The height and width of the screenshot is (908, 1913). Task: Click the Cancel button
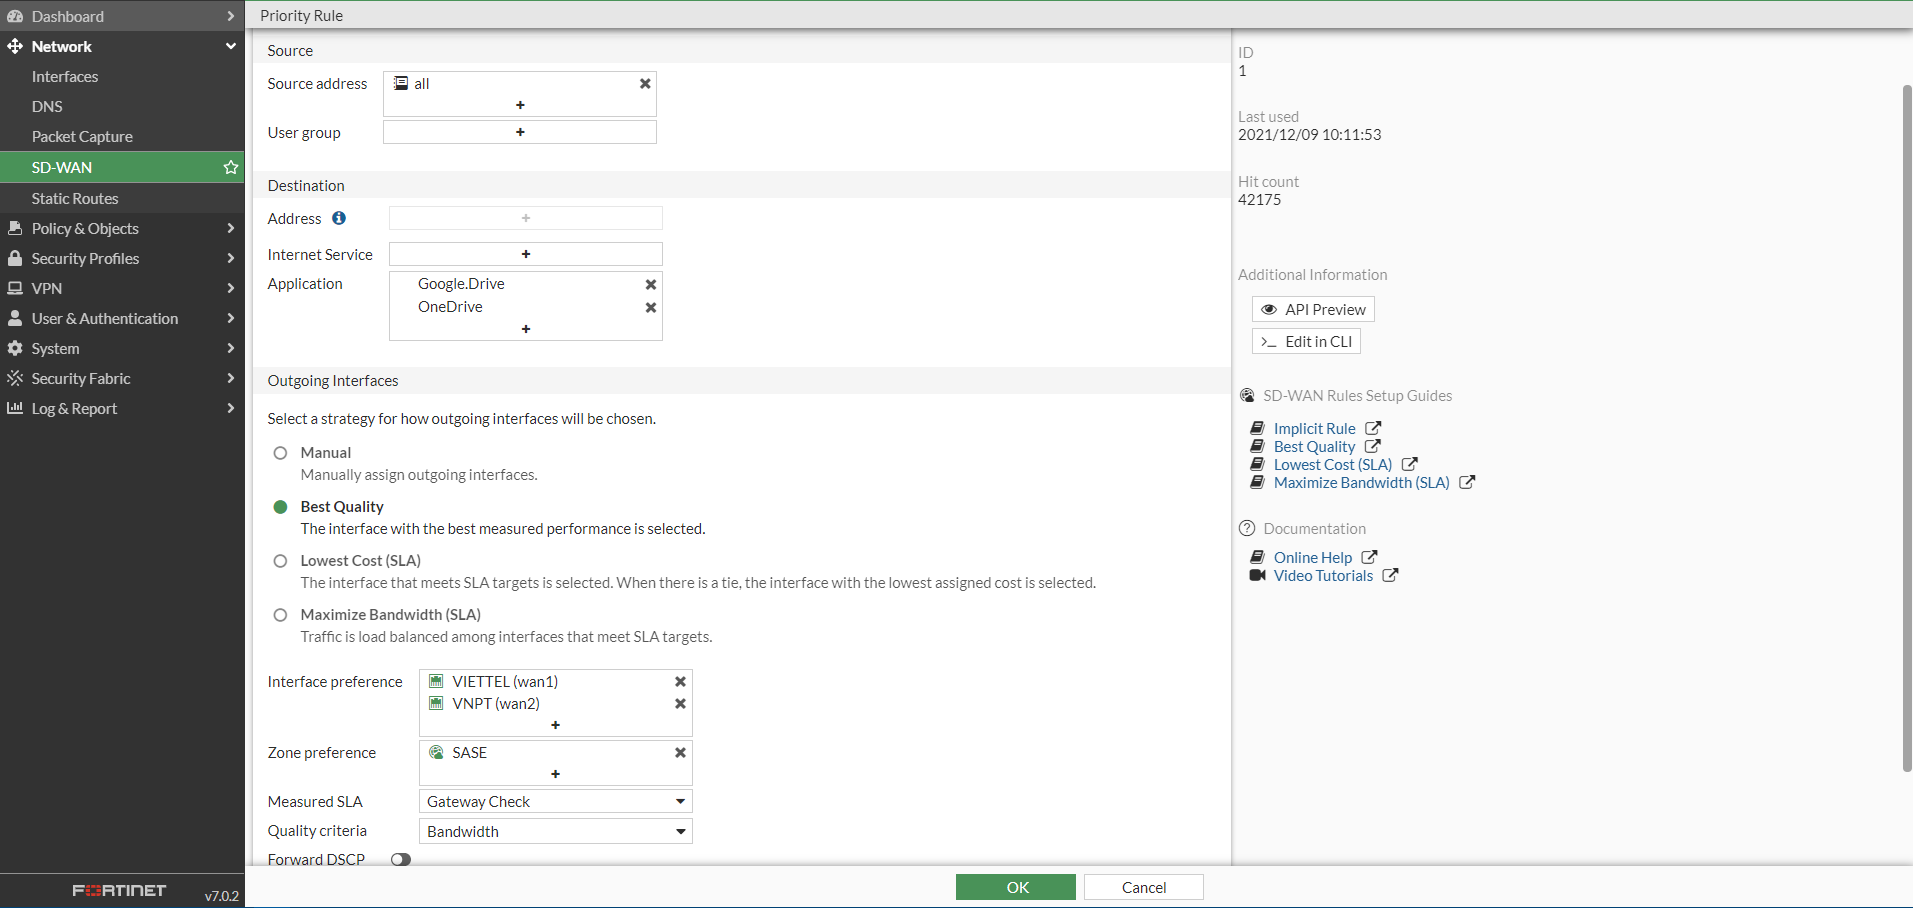[x=1144, y=887]
